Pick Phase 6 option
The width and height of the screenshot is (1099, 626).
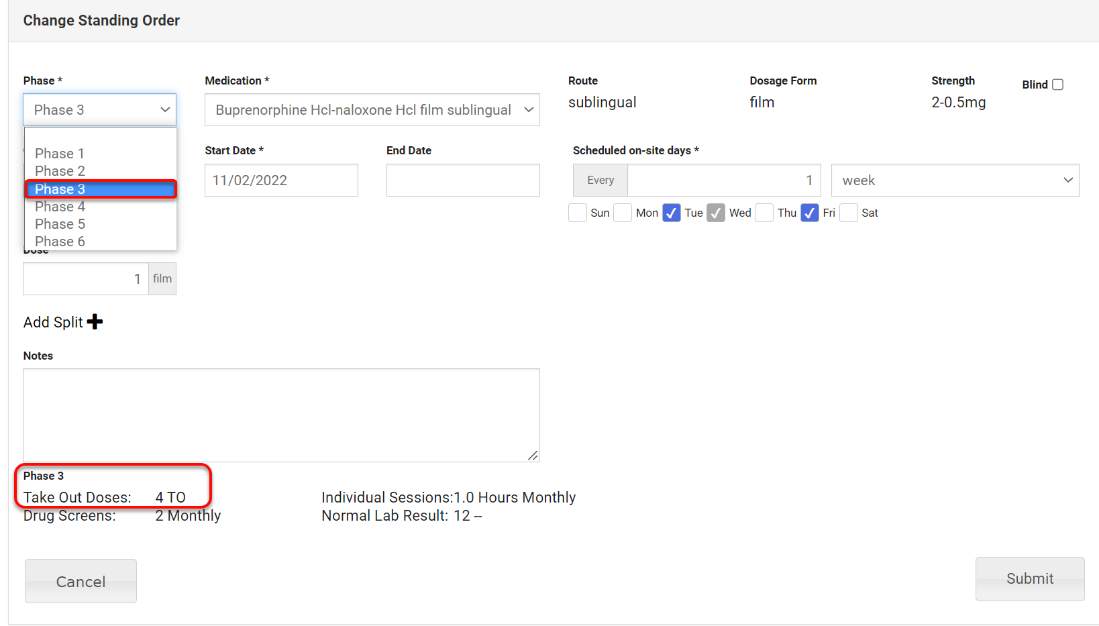pos(60,241)
